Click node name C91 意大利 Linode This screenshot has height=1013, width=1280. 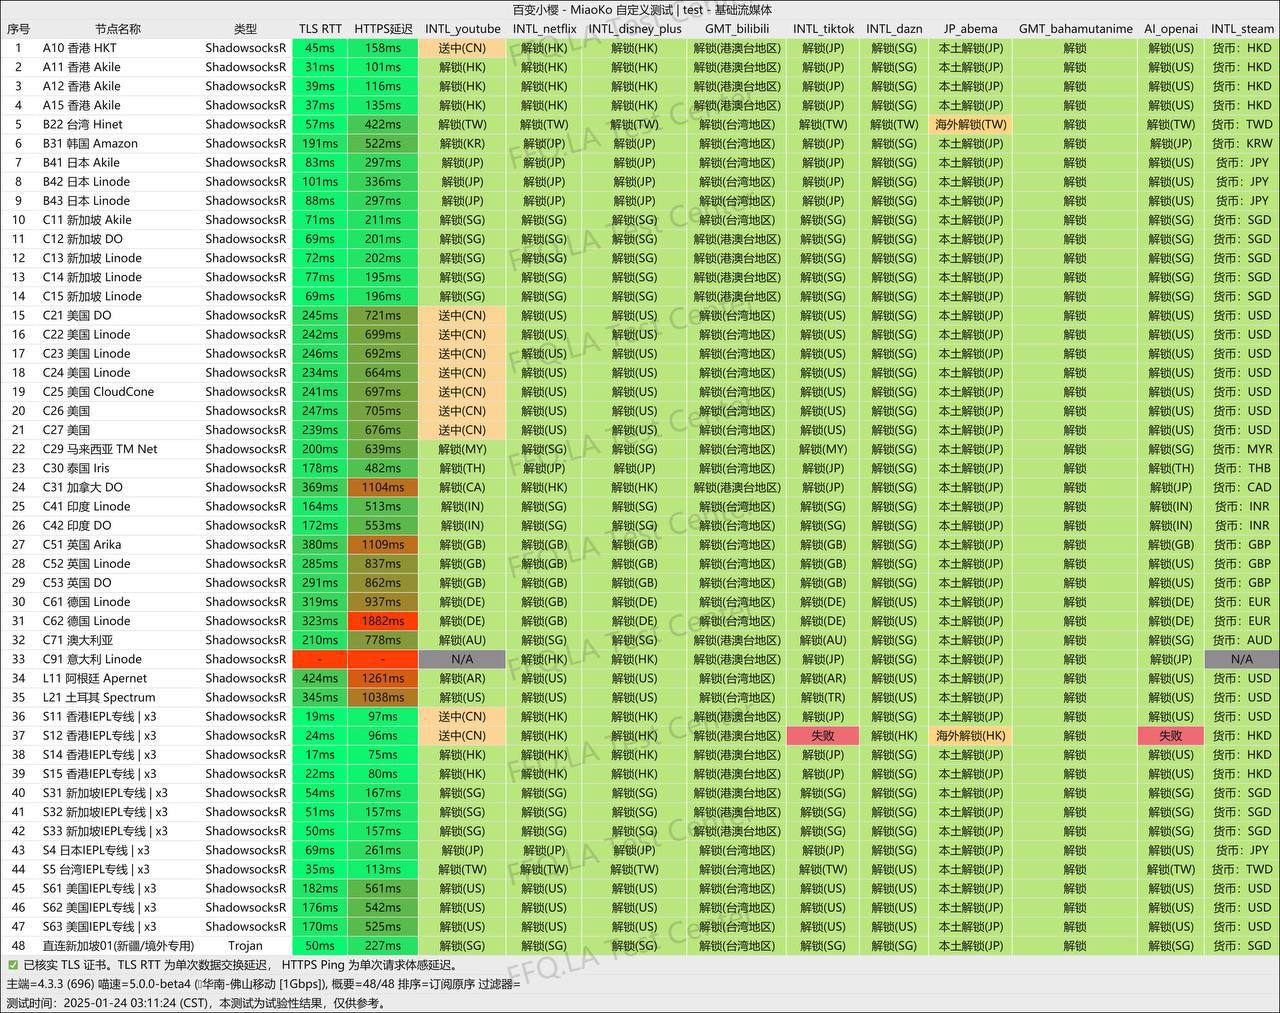[92, 659]
